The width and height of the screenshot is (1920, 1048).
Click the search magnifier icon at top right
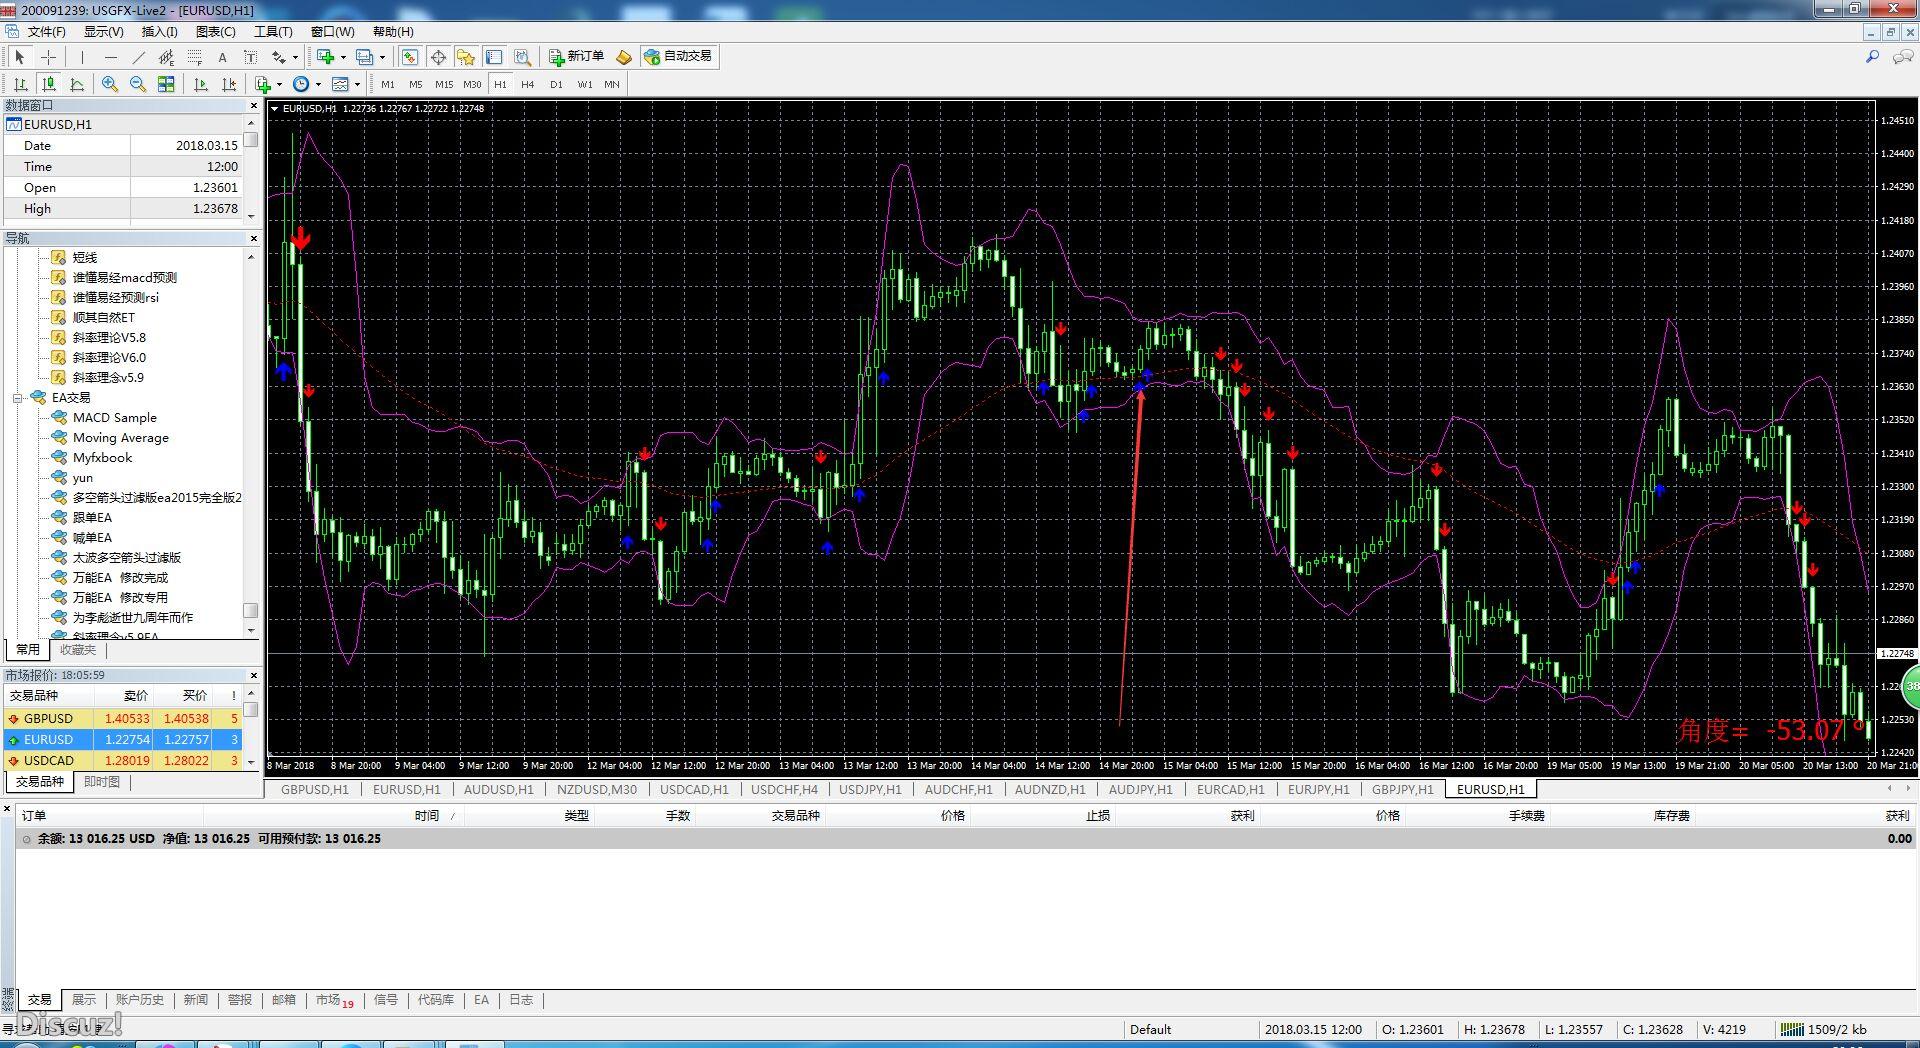click(1872, 57)
